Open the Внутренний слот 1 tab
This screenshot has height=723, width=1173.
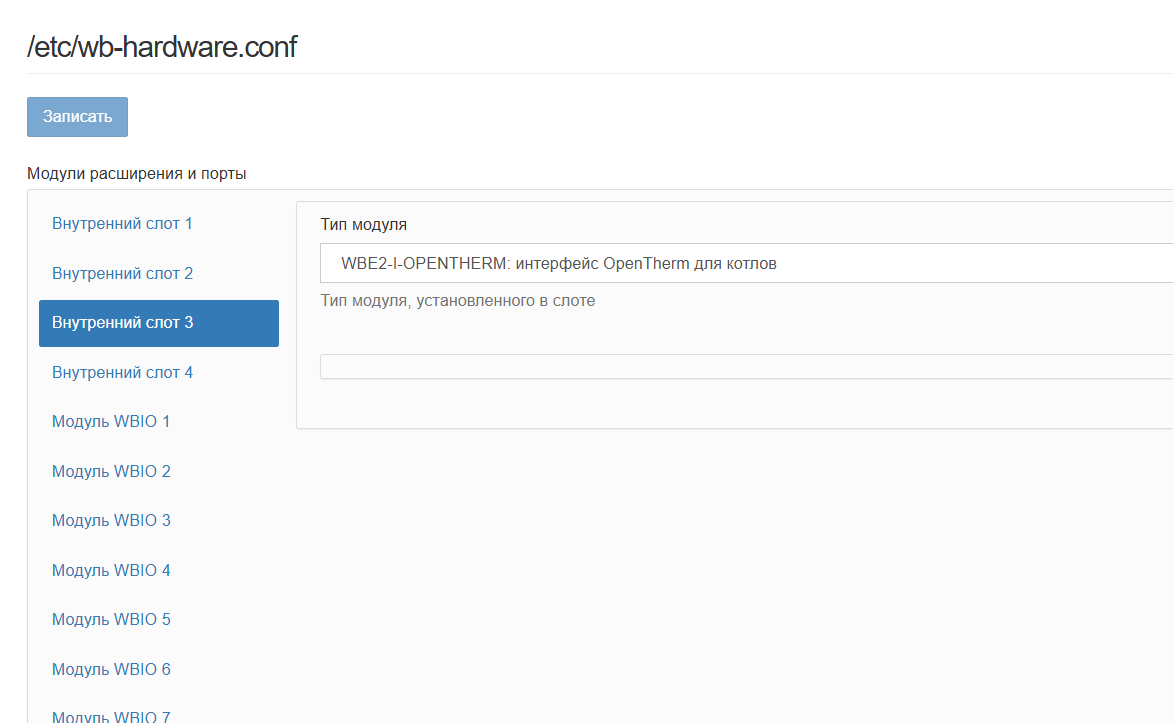[x=122, y=224]
